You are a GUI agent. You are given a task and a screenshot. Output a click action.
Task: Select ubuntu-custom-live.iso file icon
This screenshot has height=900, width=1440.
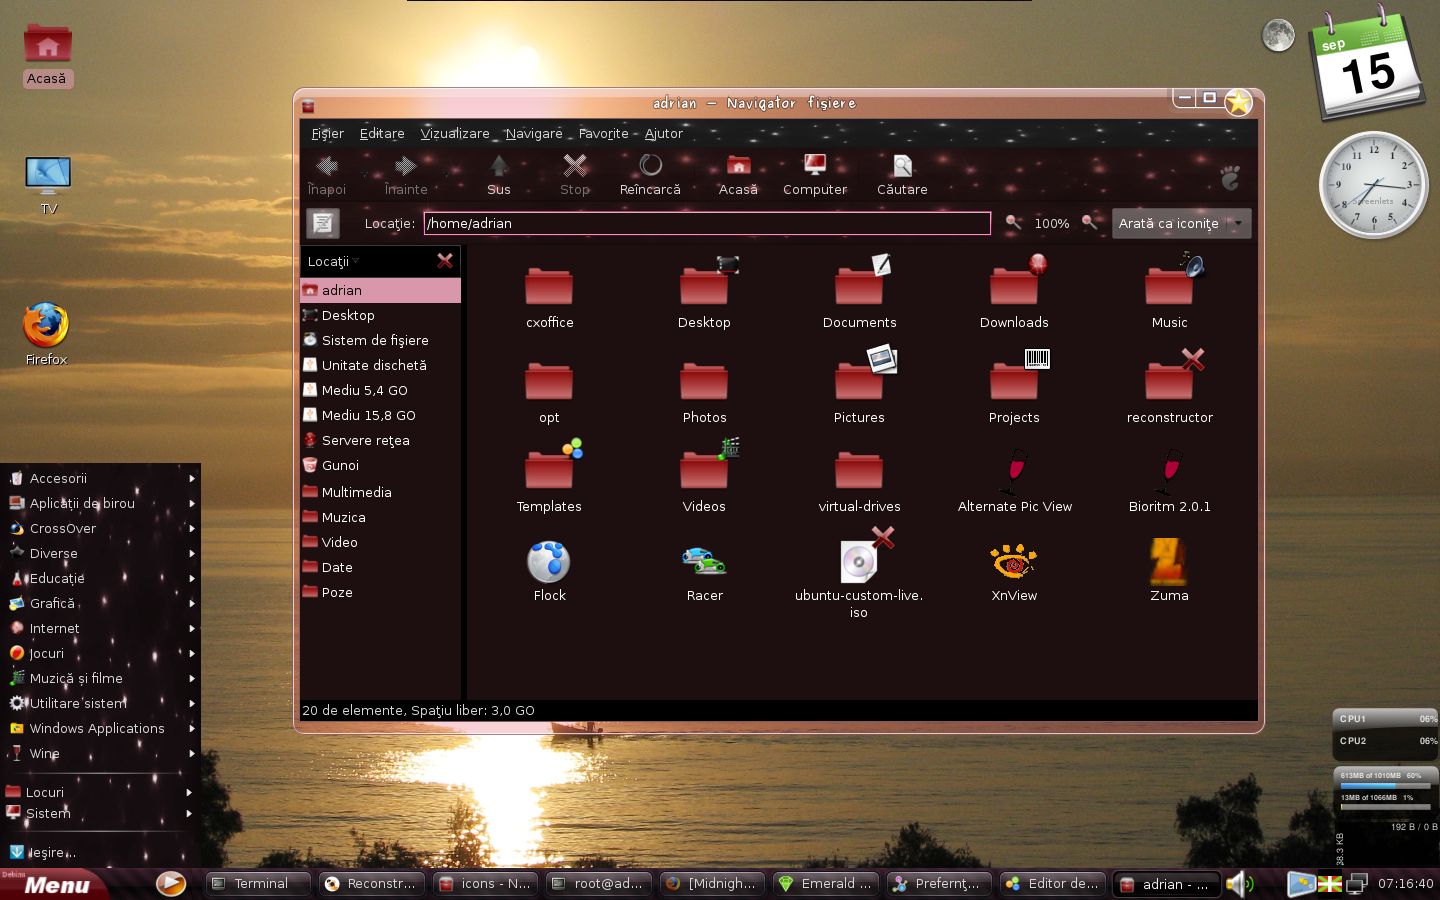[x=864, y=556]
